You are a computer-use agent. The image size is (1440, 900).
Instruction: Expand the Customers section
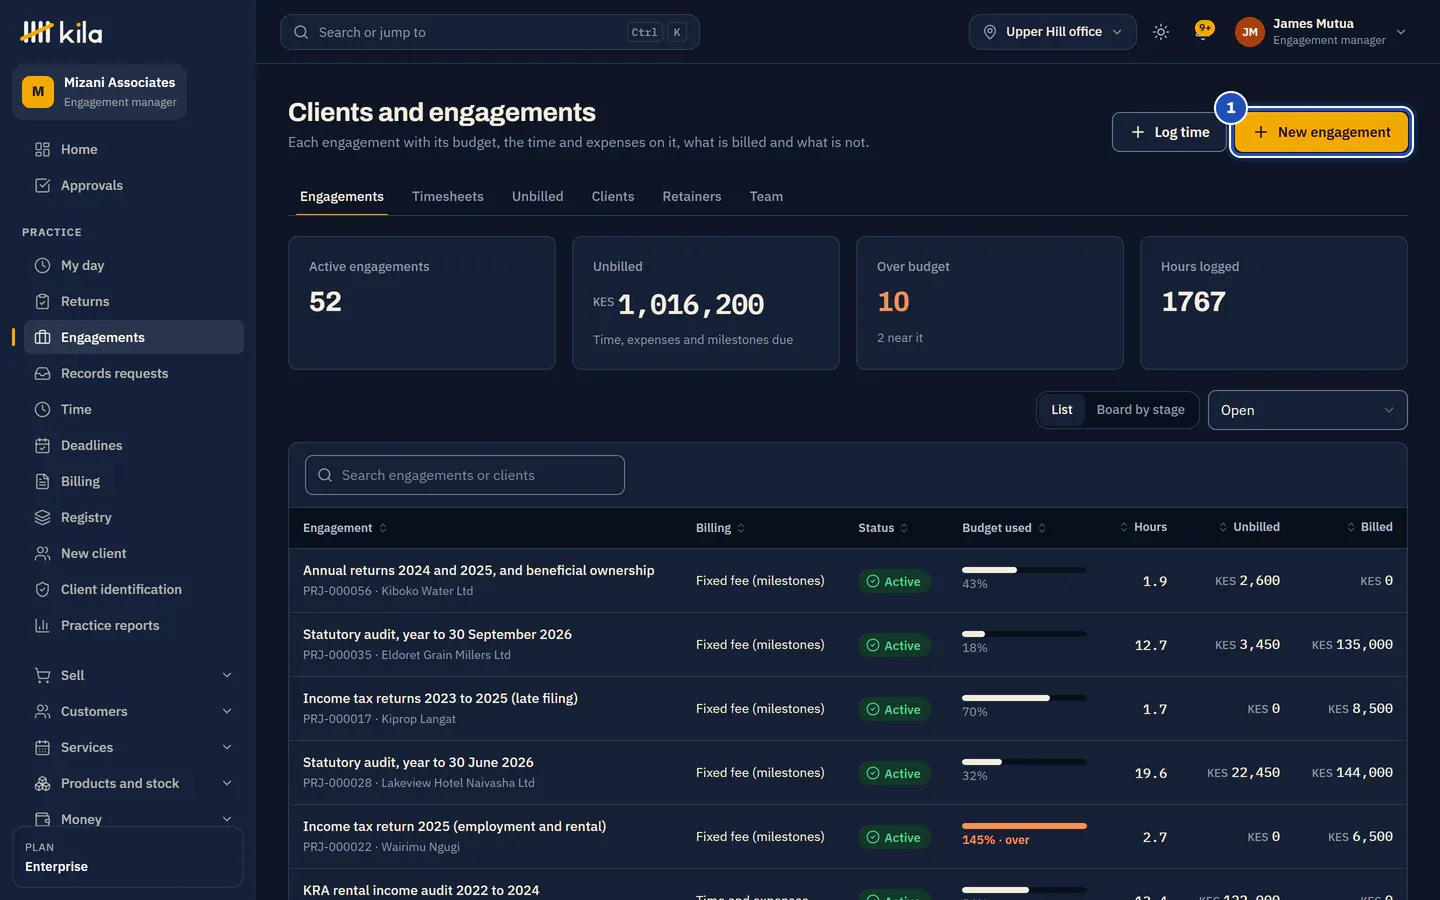(x=134, y=711)
